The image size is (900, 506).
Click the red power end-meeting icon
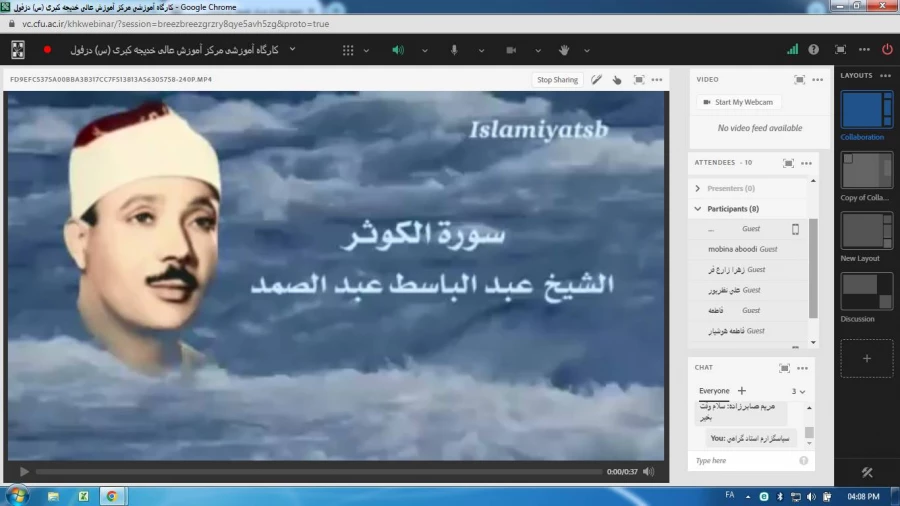tap(887, 49)
